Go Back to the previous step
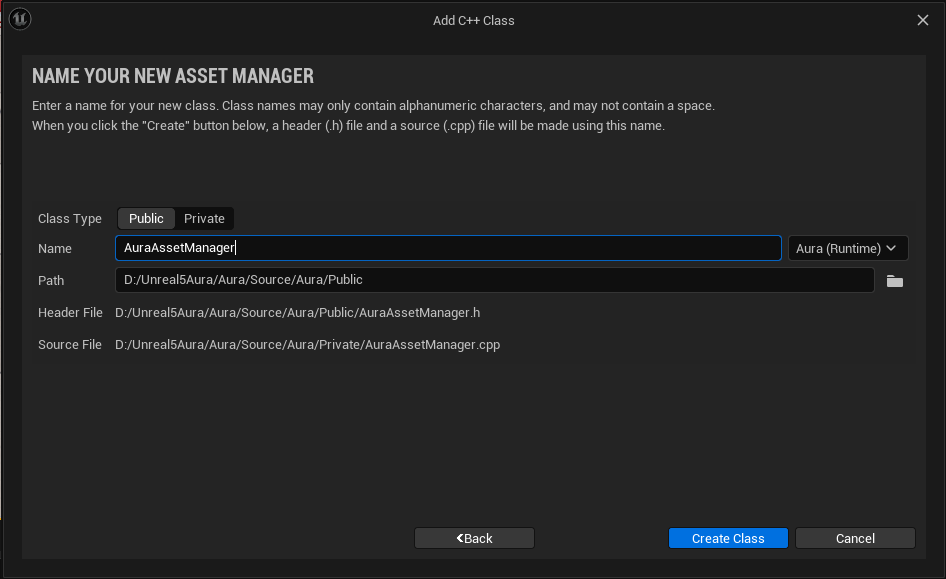 (474, 538)
